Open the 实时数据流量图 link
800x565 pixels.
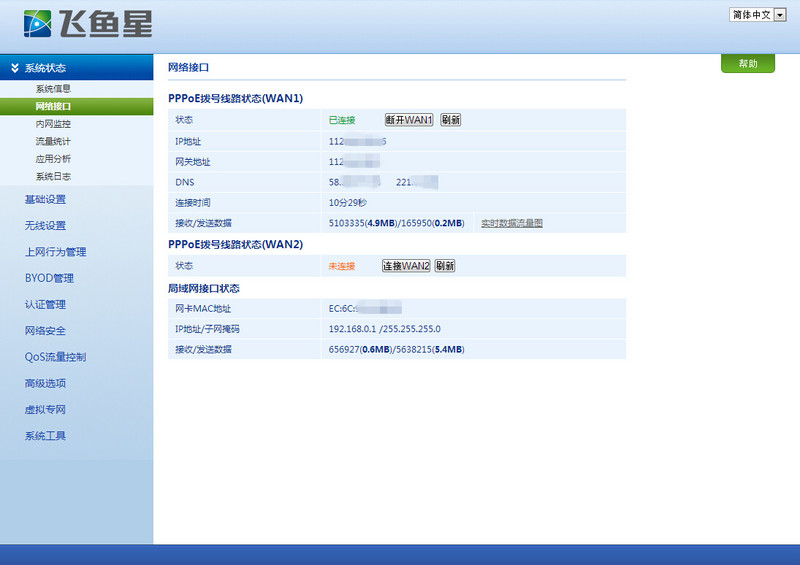[512, 223]
